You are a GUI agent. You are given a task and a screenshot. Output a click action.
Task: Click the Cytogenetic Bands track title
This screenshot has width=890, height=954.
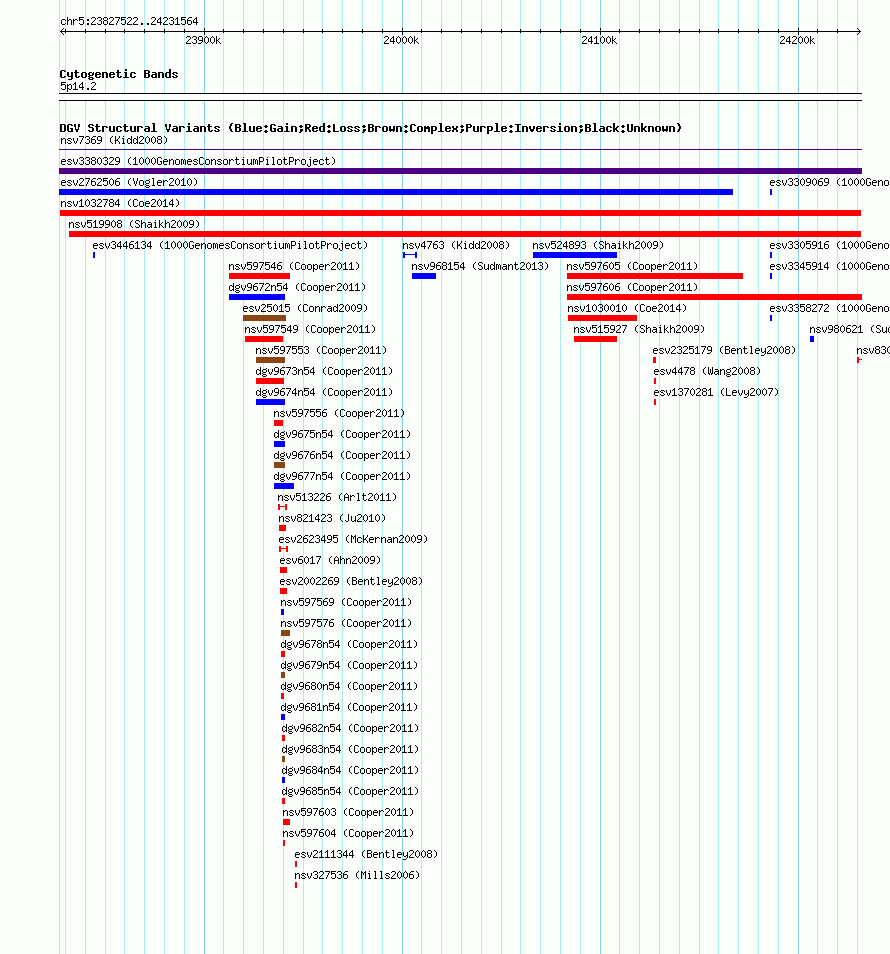[x=119, y=74]
